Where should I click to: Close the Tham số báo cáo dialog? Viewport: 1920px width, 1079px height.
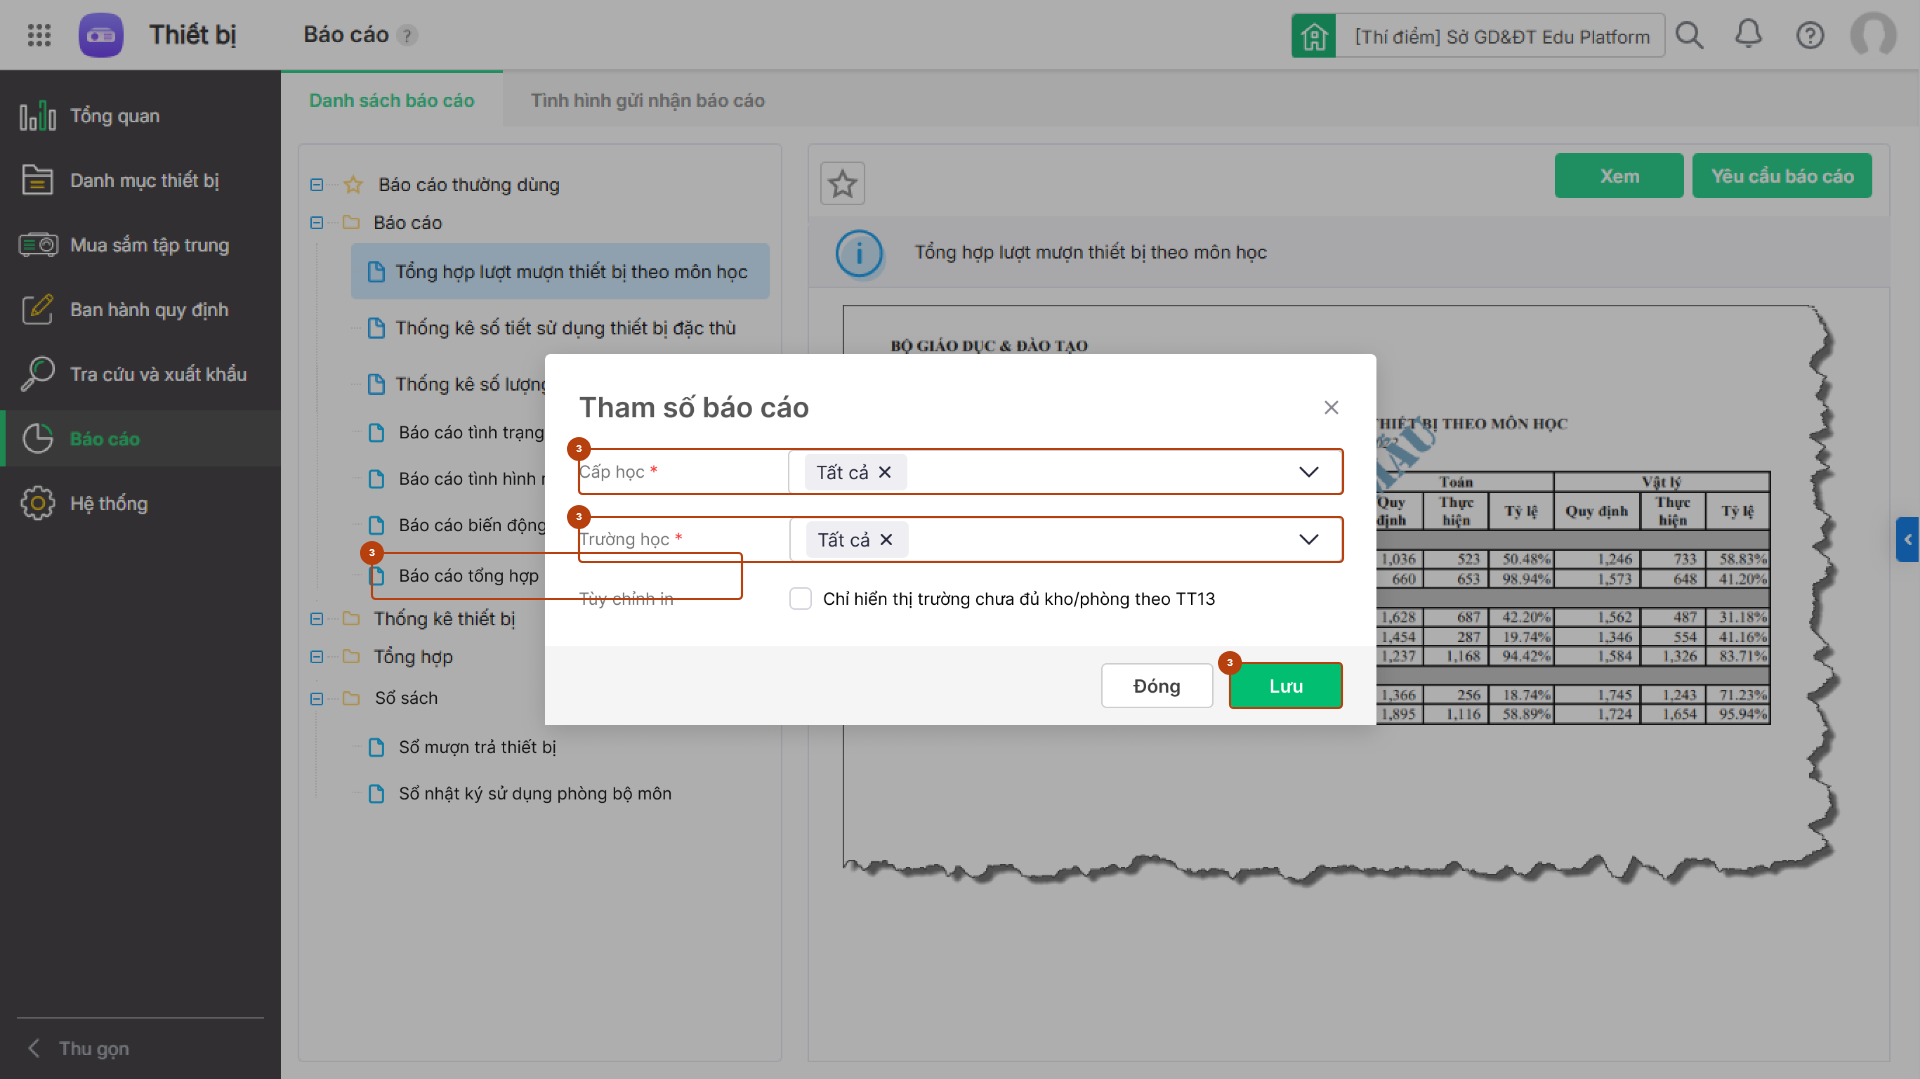1331,407
